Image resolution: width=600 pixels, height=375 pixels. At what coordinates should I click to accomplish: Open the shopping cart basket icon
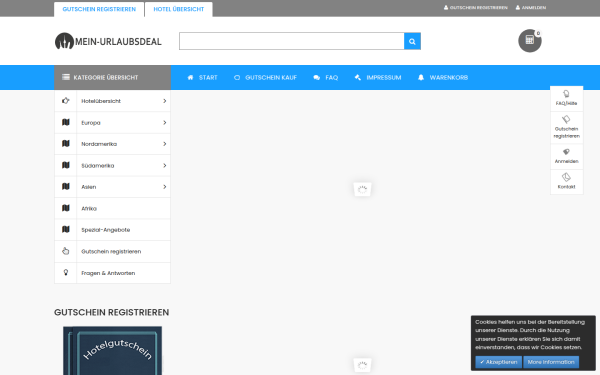530,41
